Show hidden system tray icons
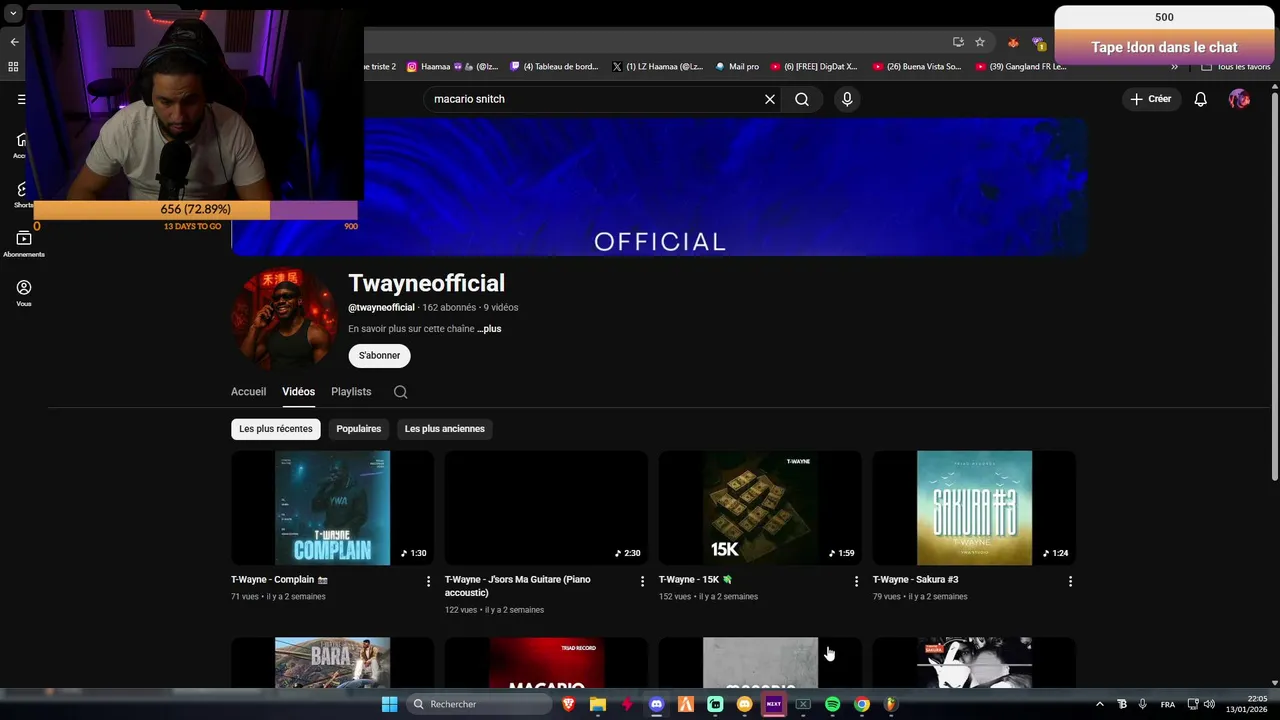1280x720 pixels. 1100,704
